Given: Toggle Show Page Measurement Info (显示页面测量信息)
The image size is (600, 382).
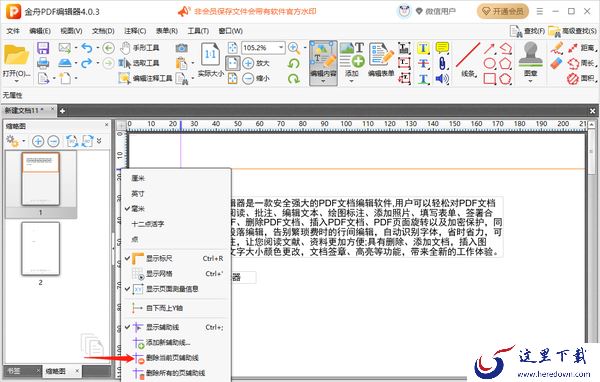Looking at the screenshot, I should coord(176,289).
